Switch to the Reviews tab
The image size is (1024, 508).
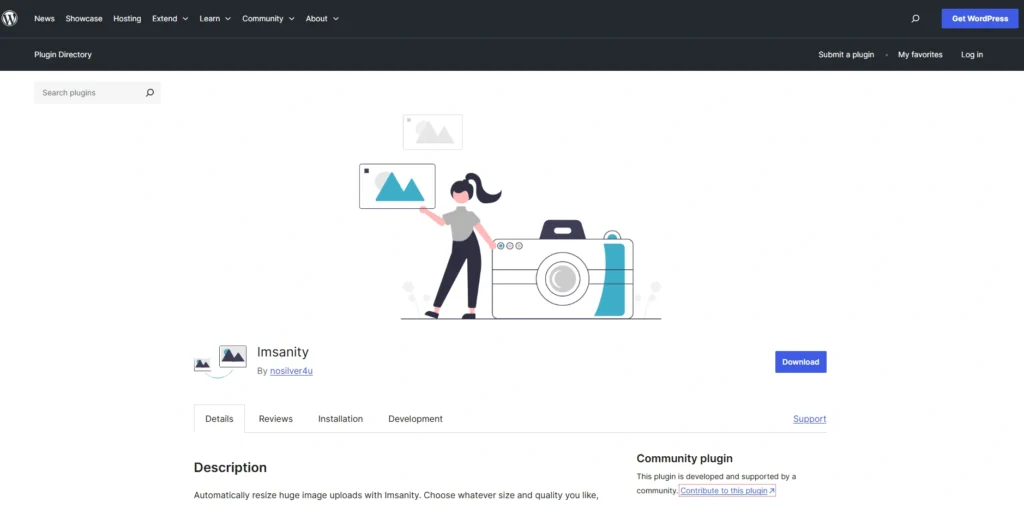tap(276, 419)
